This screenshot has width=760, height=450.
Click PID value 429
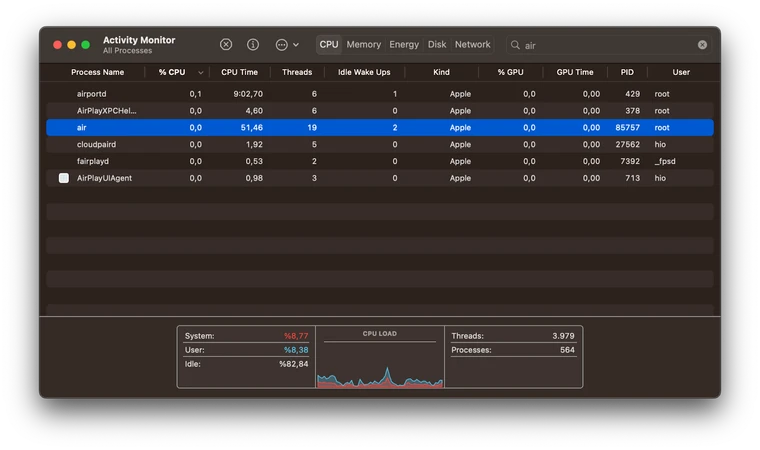(x=632, y=94)
